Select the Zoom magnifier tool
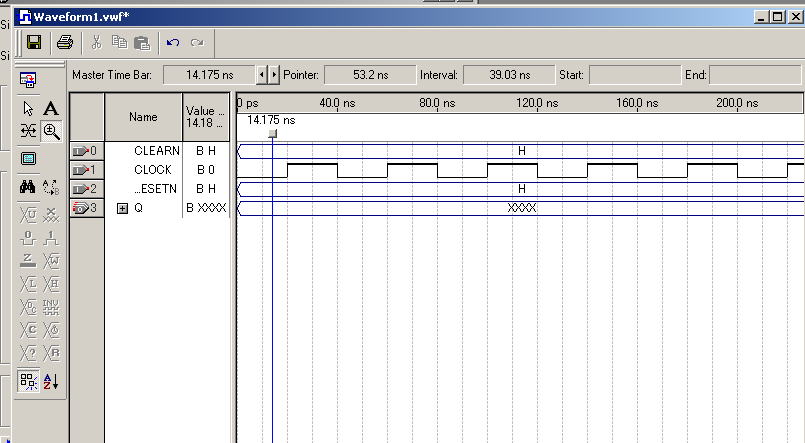Image resolution: width=805 pixels, height=443 pixels. tap(51, 131)
